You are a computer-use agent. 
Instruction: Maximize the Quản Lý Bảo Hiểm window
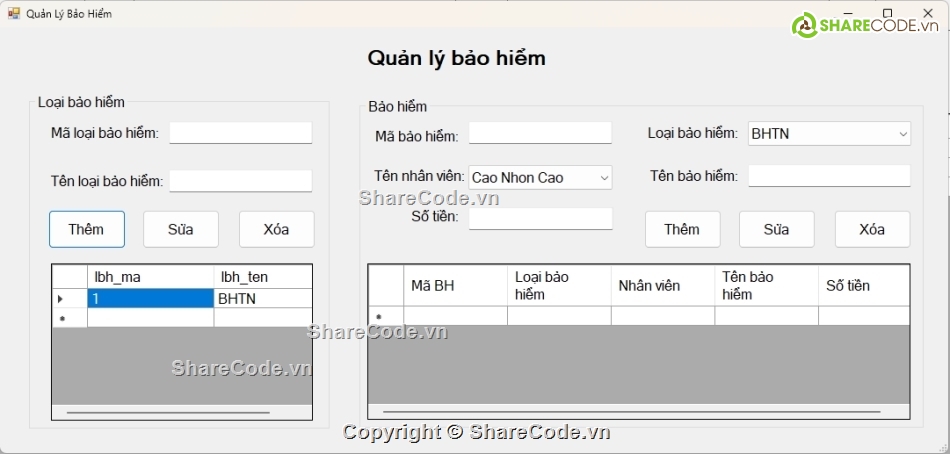(x=888, y=13)
